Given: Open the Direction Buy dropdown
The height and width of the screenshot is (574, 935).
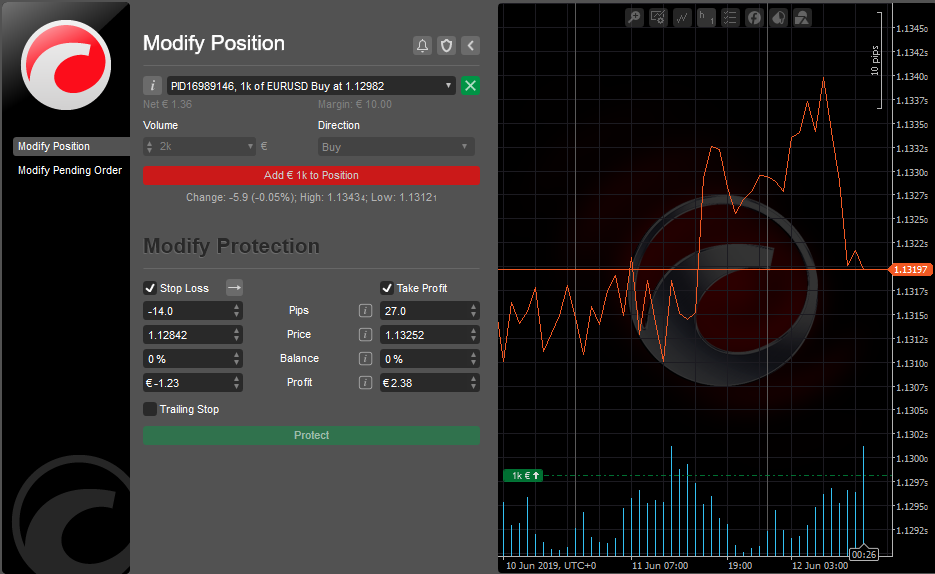Looking at the screenshot, I should pos(396,147).
